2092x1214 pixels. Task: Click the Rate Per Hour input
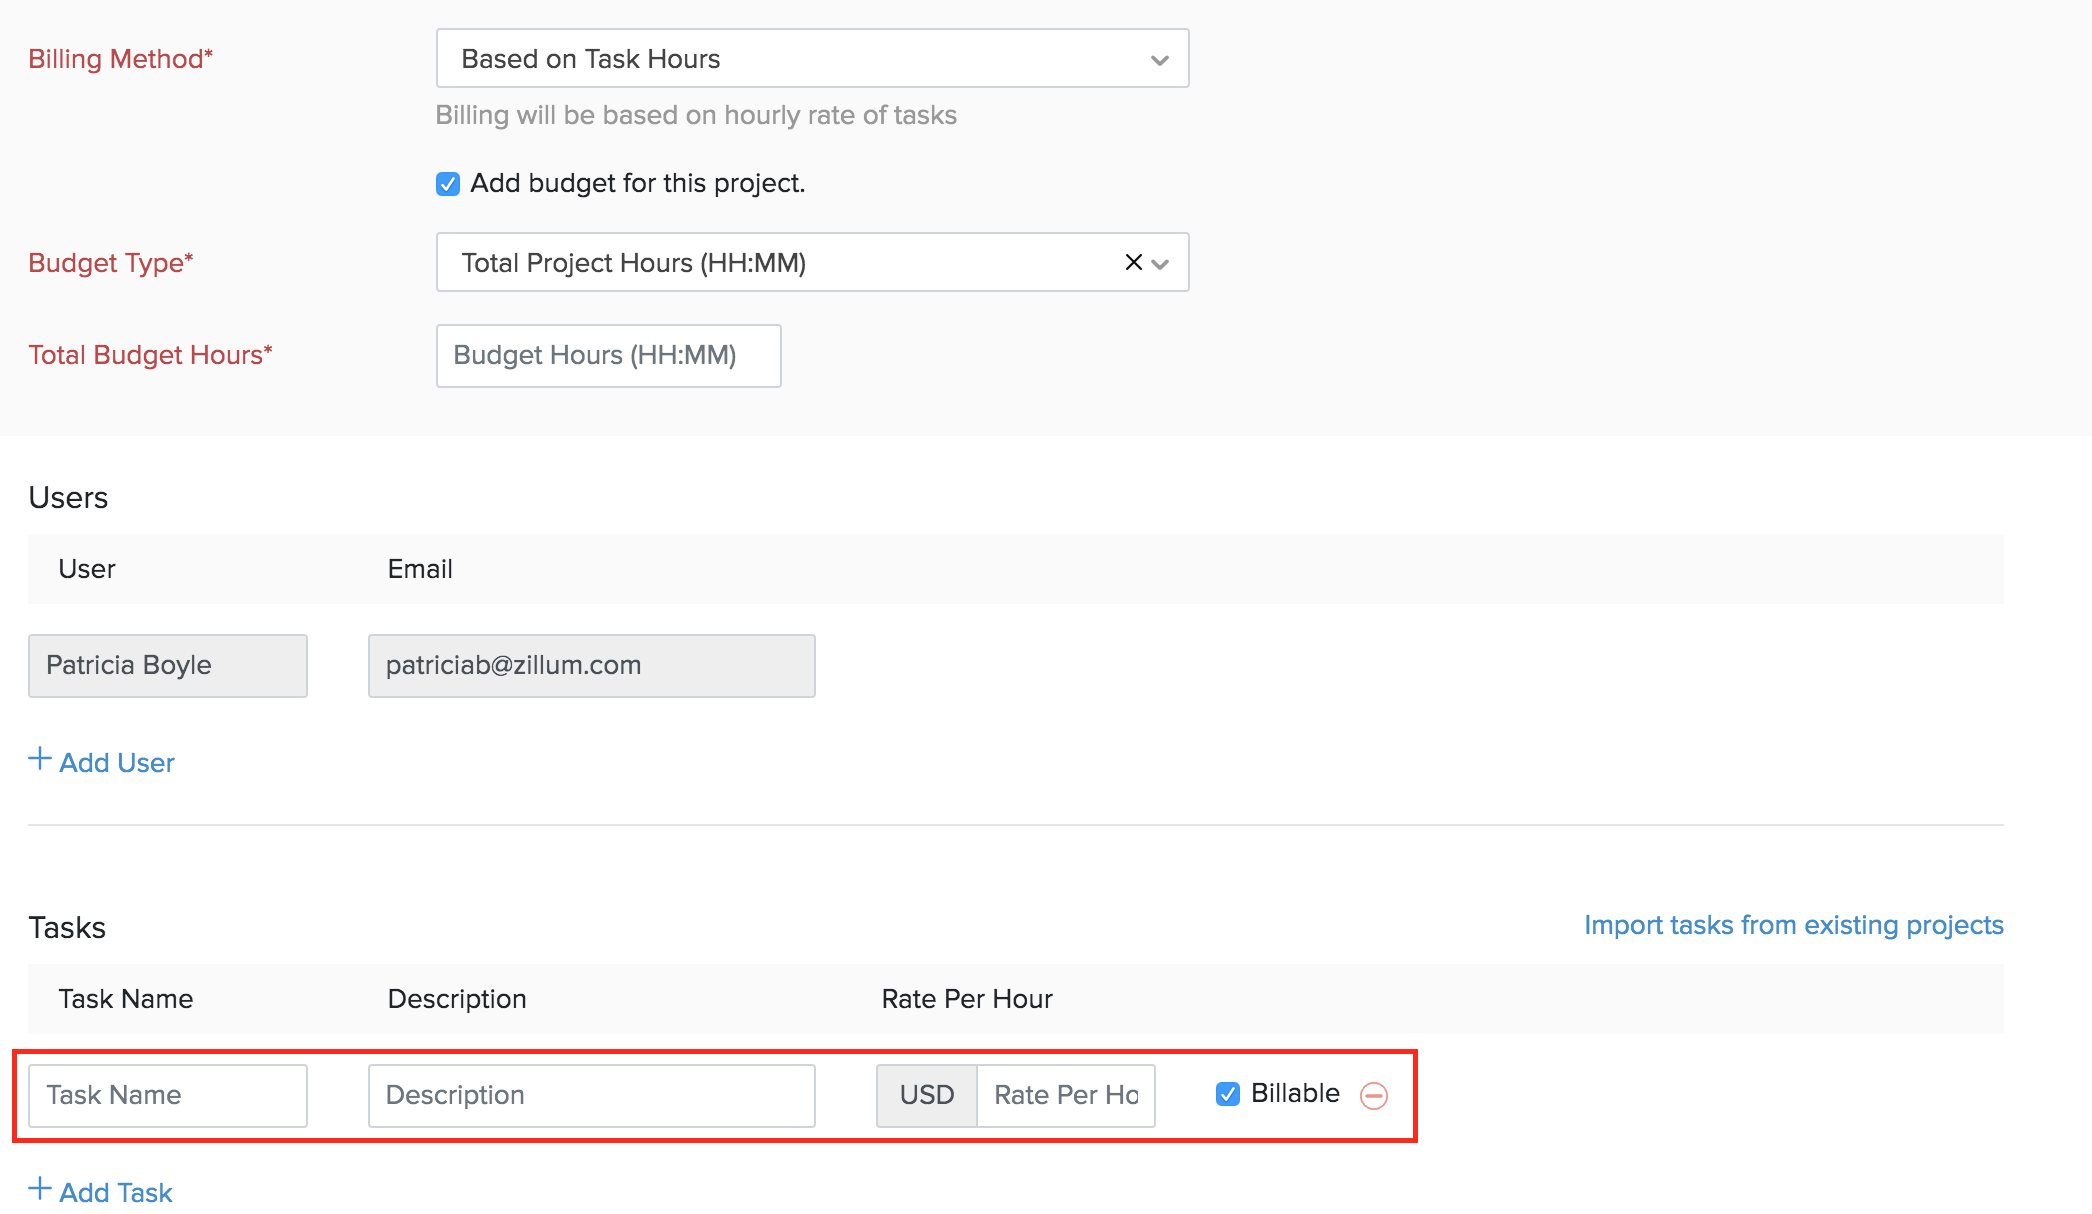coord(1065,1096)
